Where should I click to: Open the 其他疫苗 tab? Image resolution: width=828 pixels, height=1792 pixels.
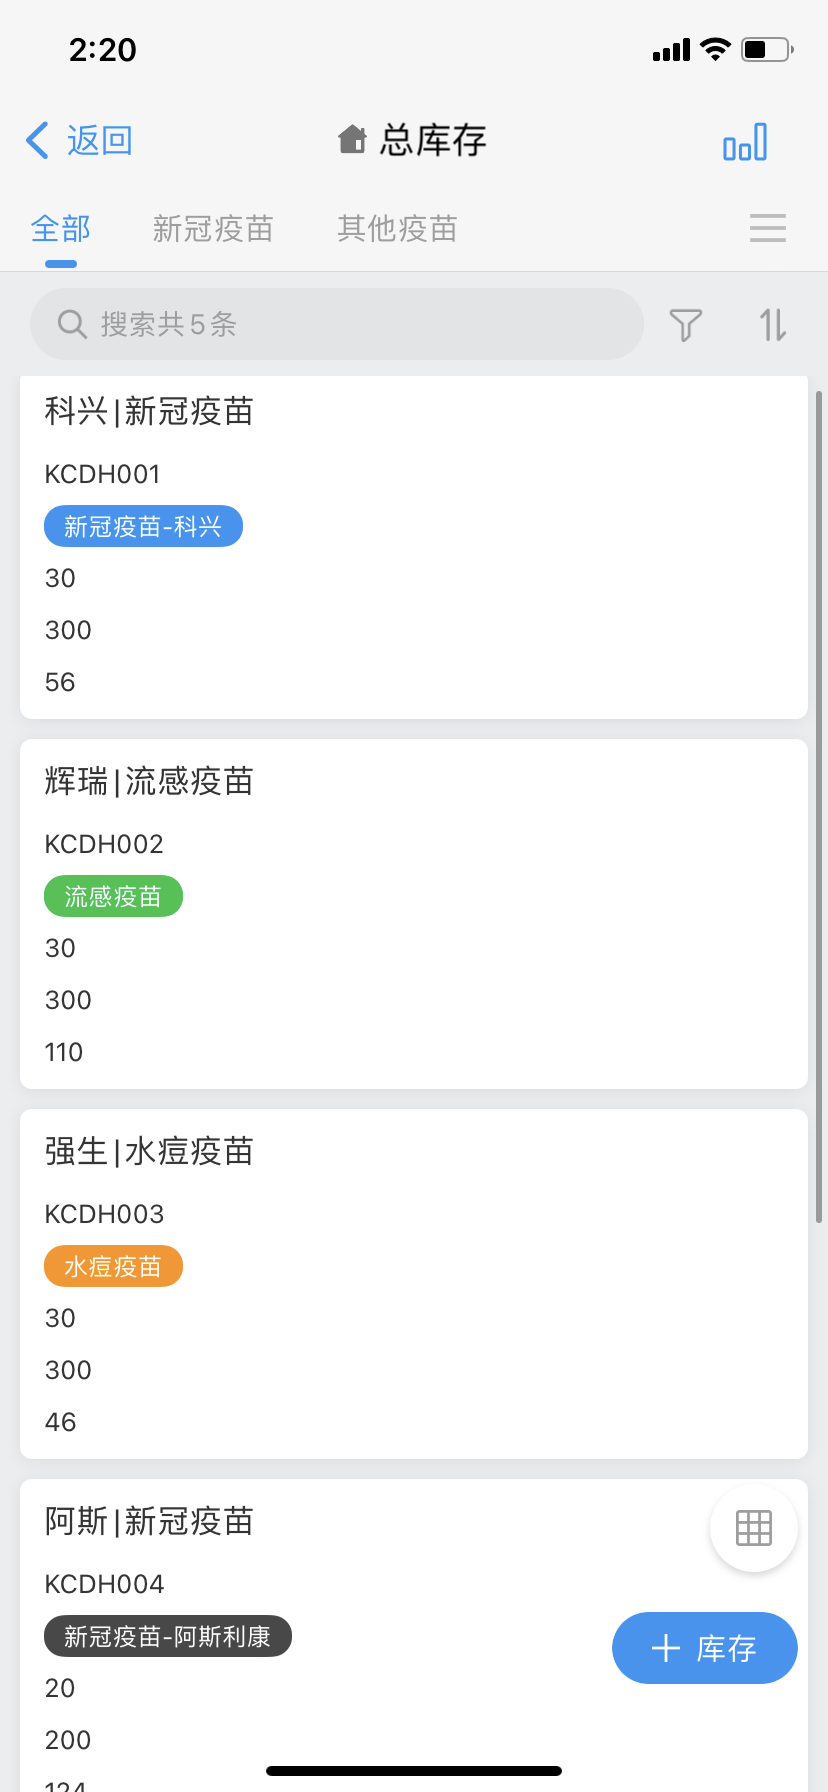click(x=397, y=229)
